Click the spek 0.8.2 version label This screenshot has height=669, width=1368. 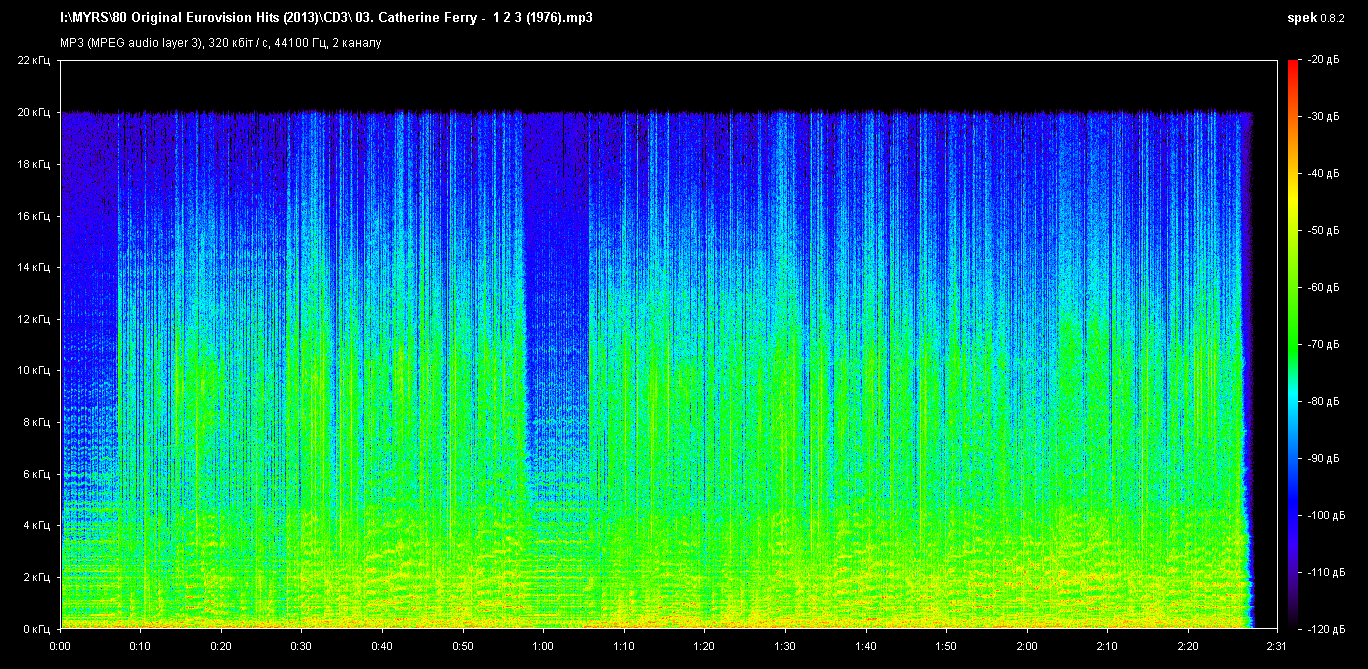[1320, 18]
